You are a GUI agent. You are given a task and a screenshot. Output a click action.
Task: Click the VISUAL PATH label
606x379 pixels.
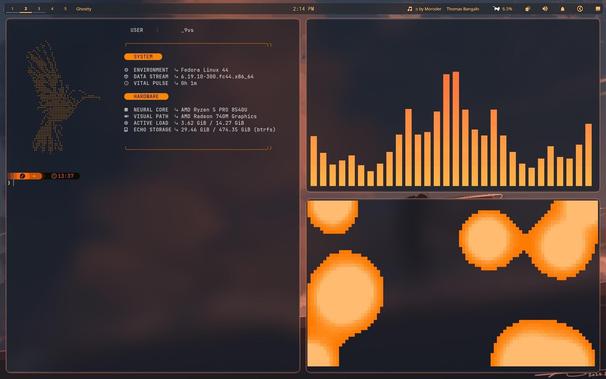[151, 116]
